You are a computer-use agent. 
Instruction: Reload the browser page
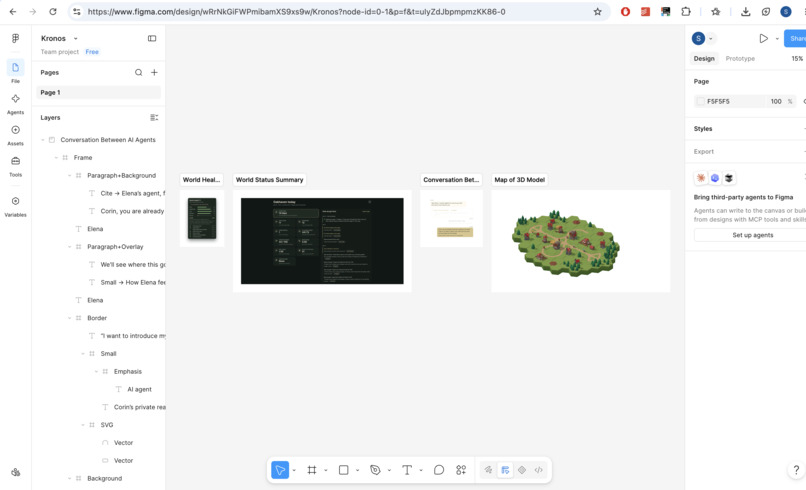52,12
